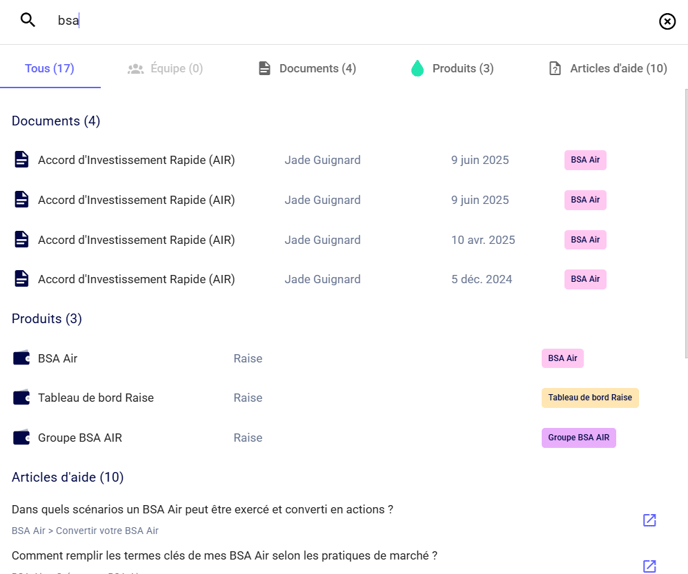
Task: Switch to the Tous (17) tab
Action: coord(50,69)
